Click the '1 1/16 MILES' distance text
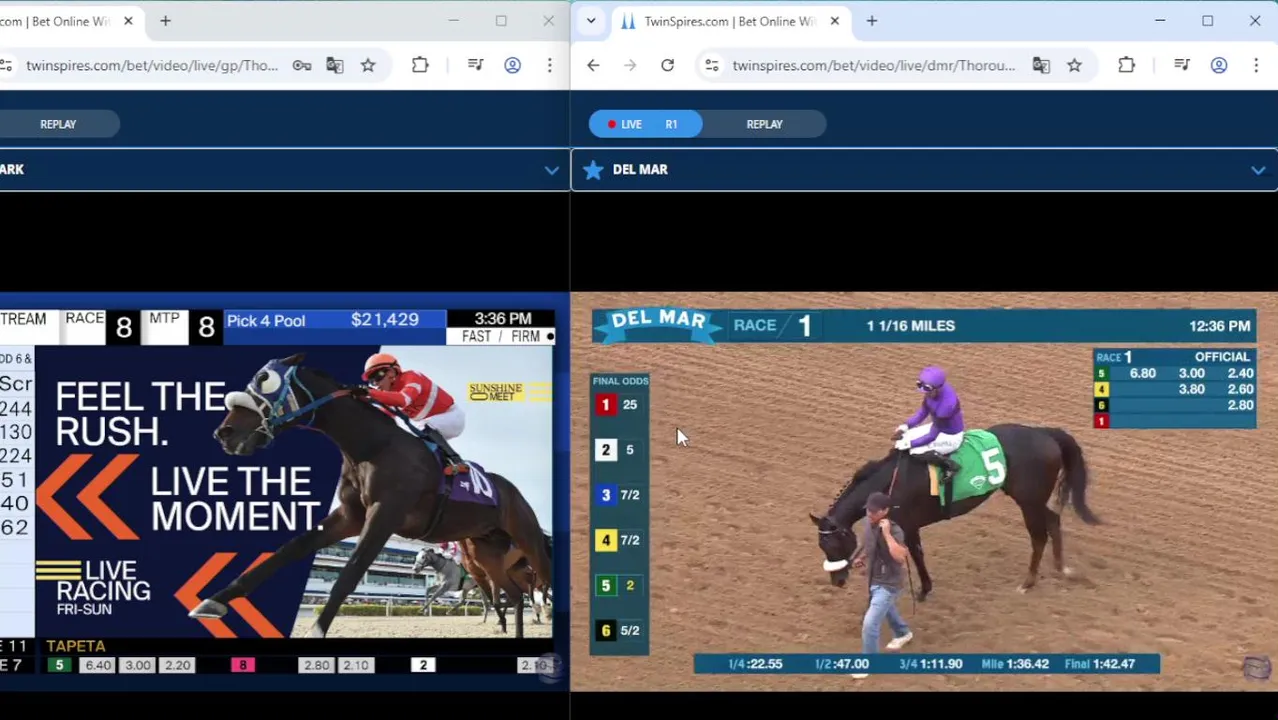The width and height of the screenshot is (1278, 720). click(910, 325)
